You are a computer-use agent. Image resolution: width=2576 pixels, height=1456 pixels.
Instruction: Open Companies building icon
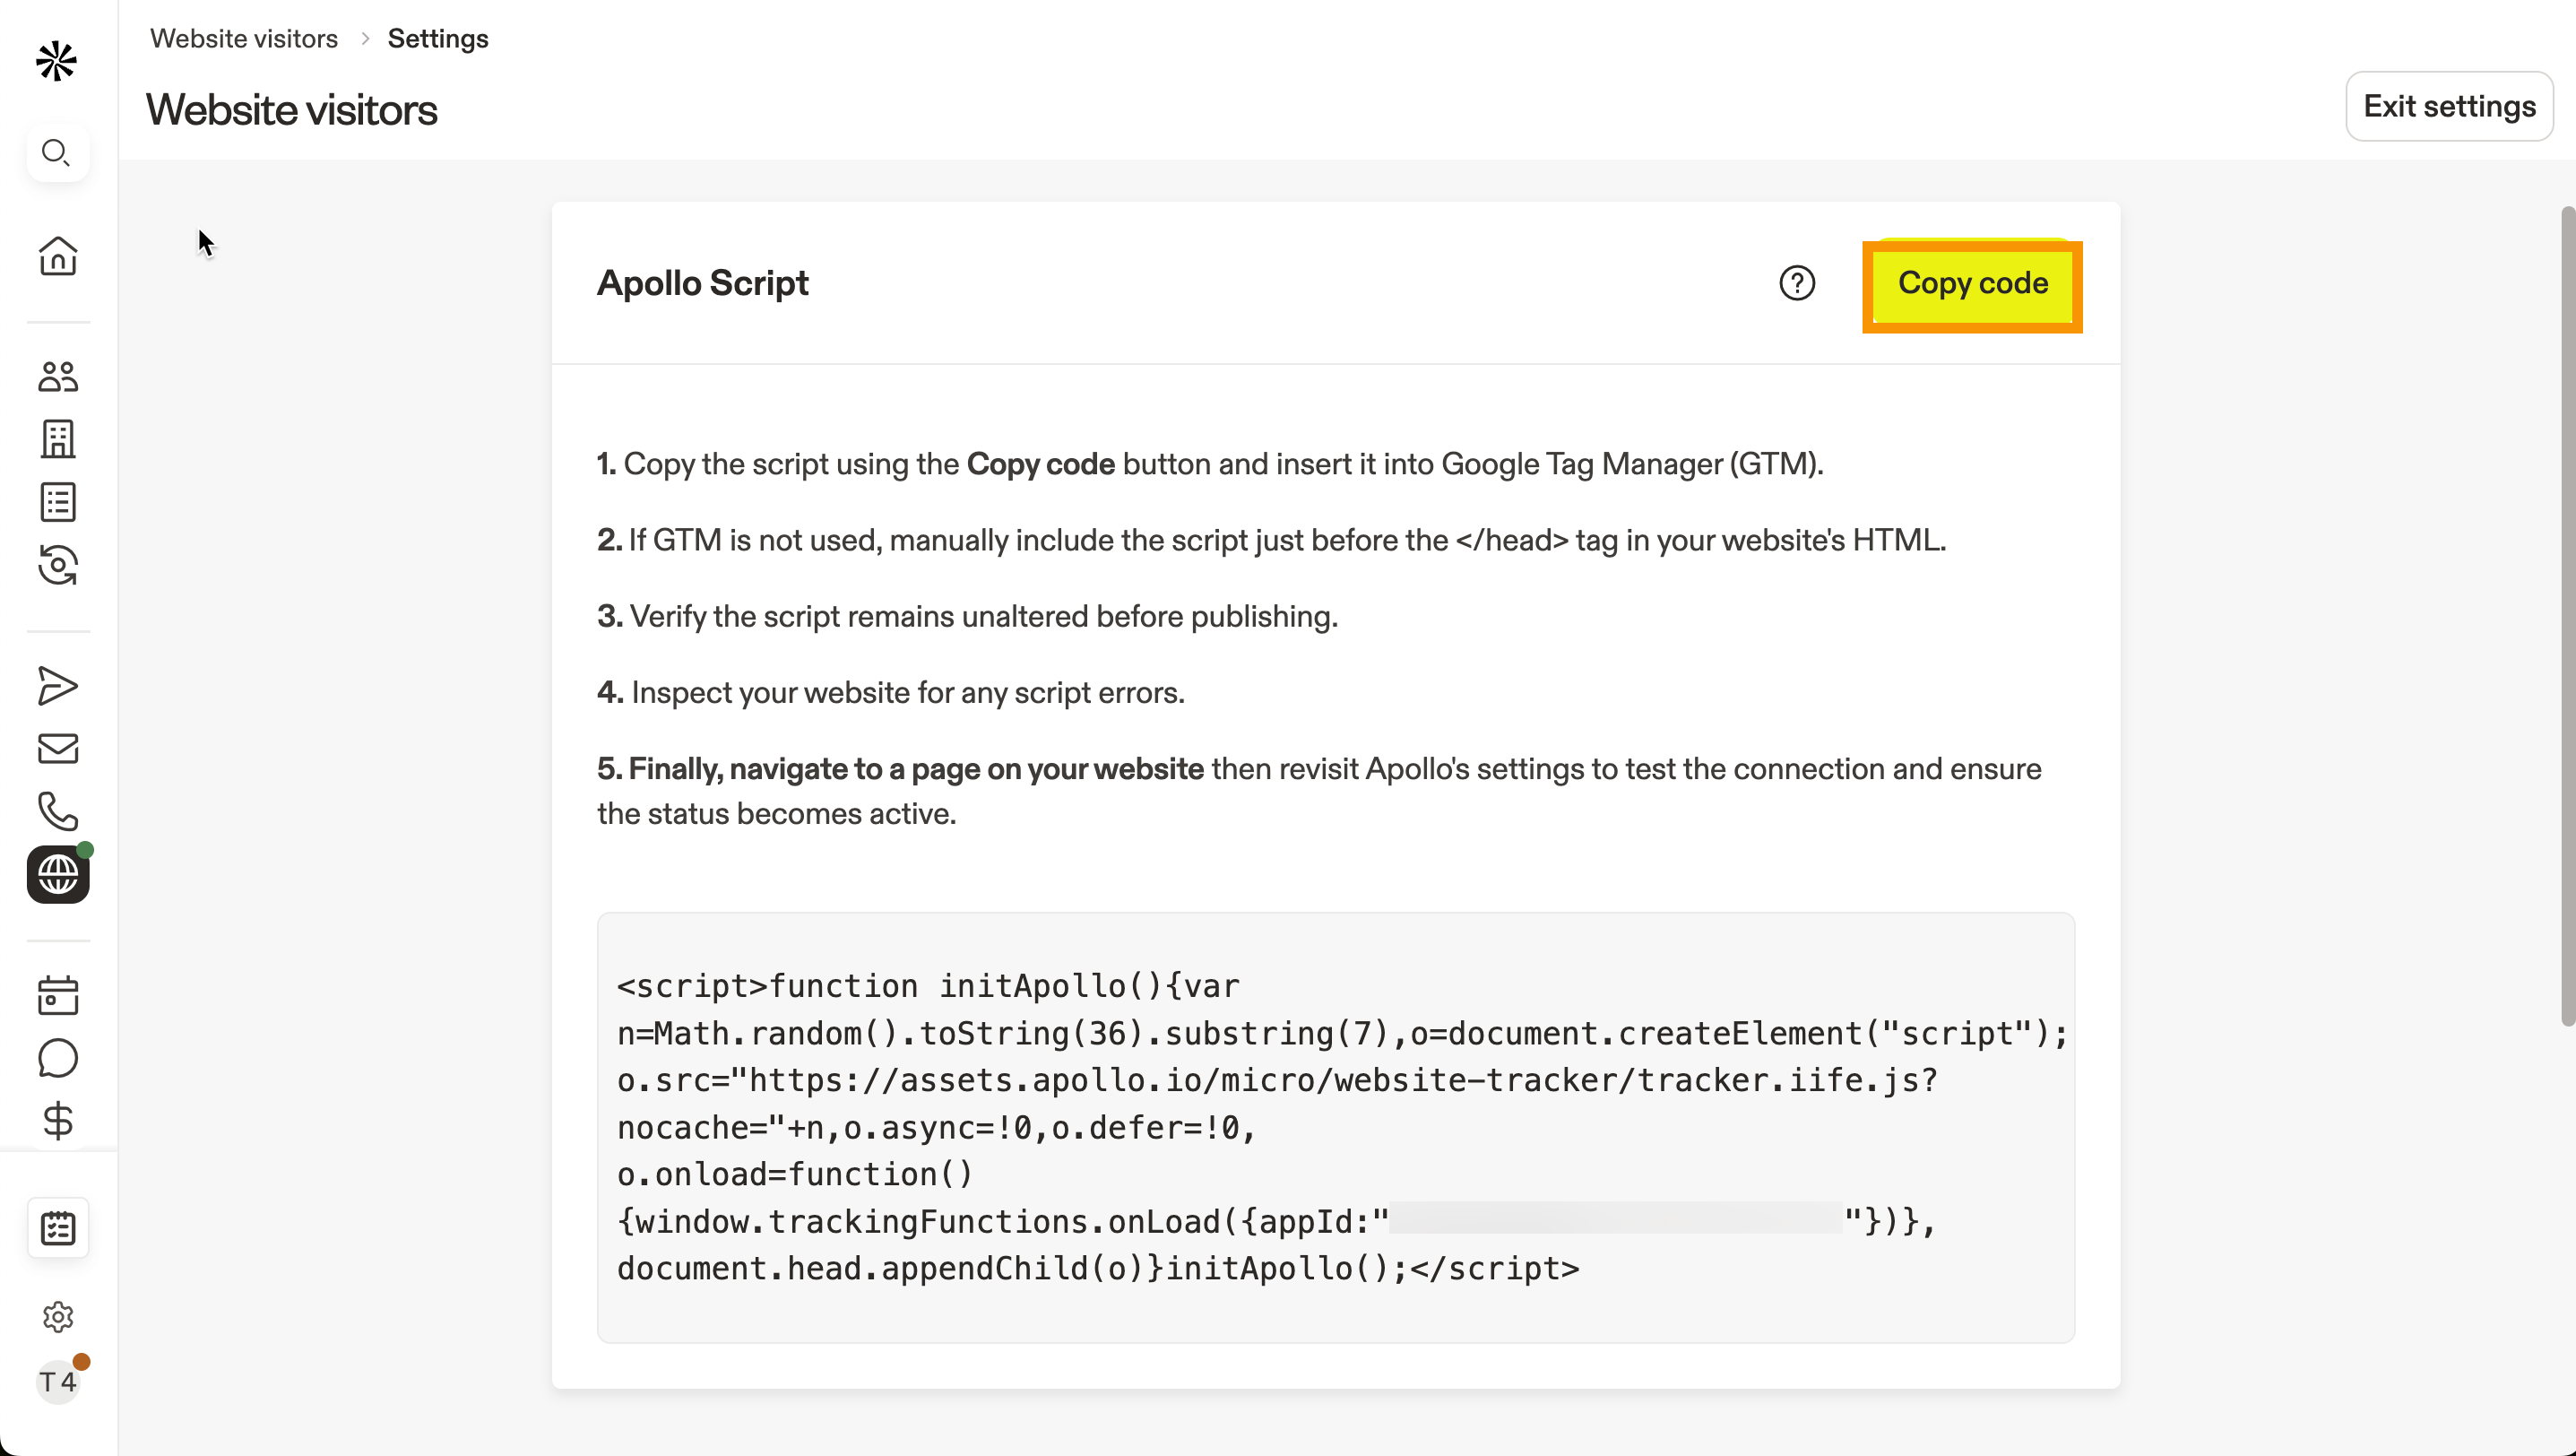coord(58,439)
